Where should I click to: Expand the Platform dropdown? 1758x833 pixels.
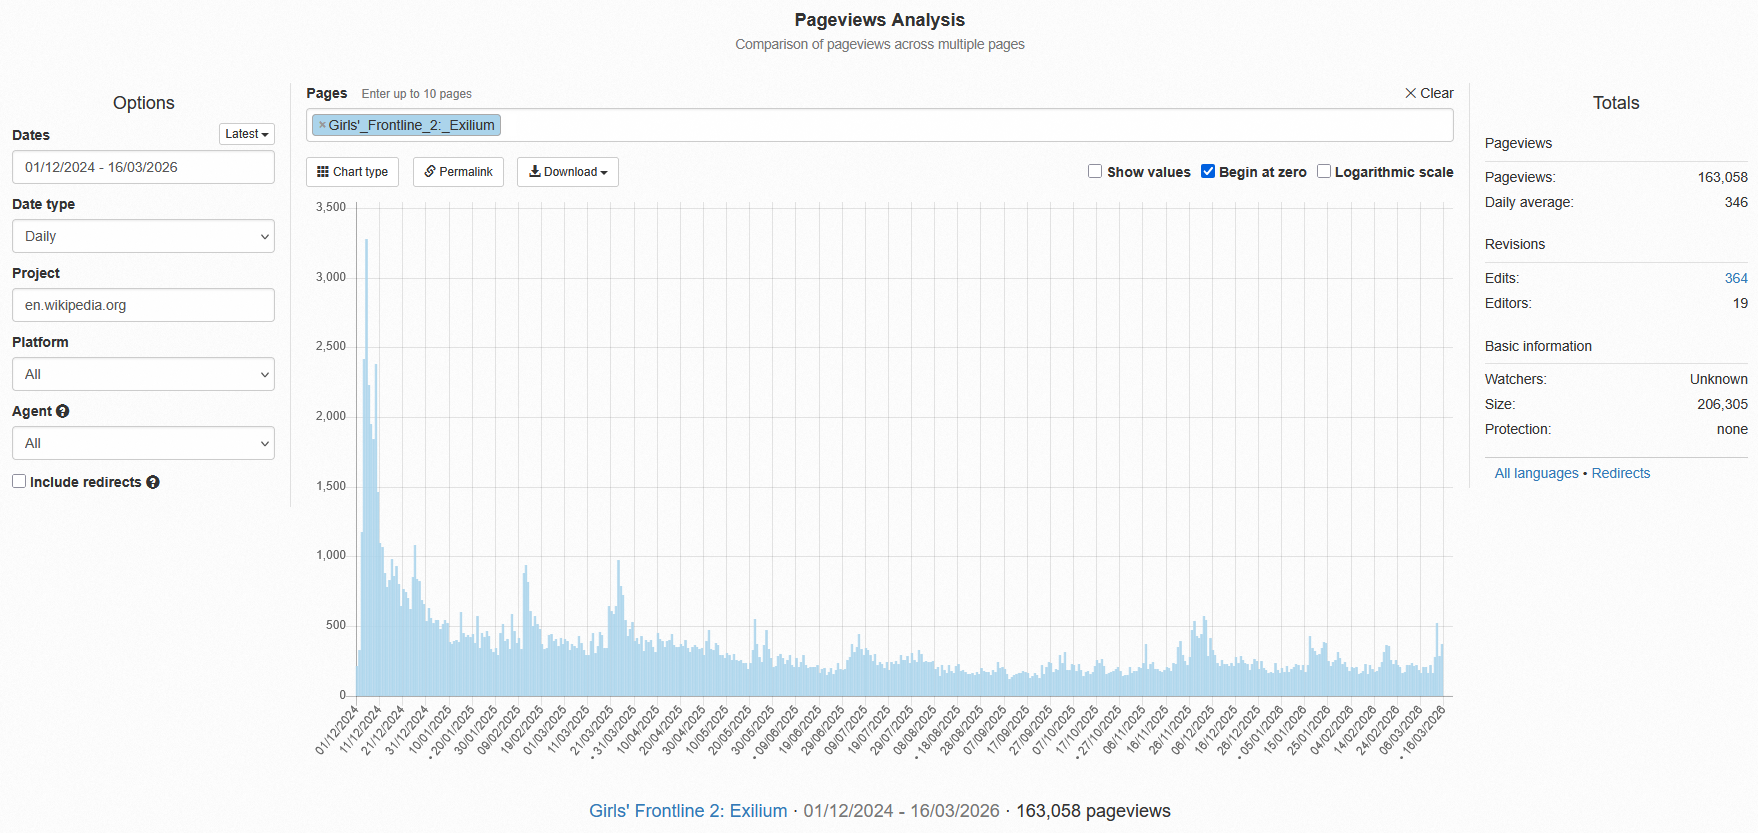coord(143,374)
